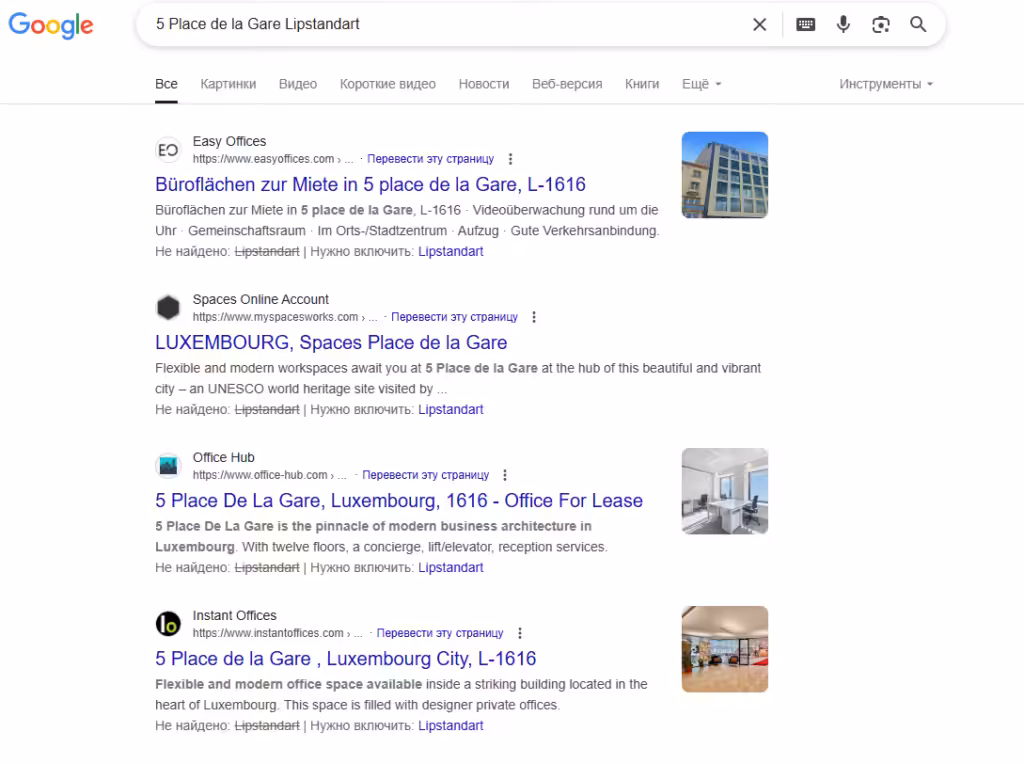
Task: Open three-dot menu for Easy Offices result
Action: [510, 159]
